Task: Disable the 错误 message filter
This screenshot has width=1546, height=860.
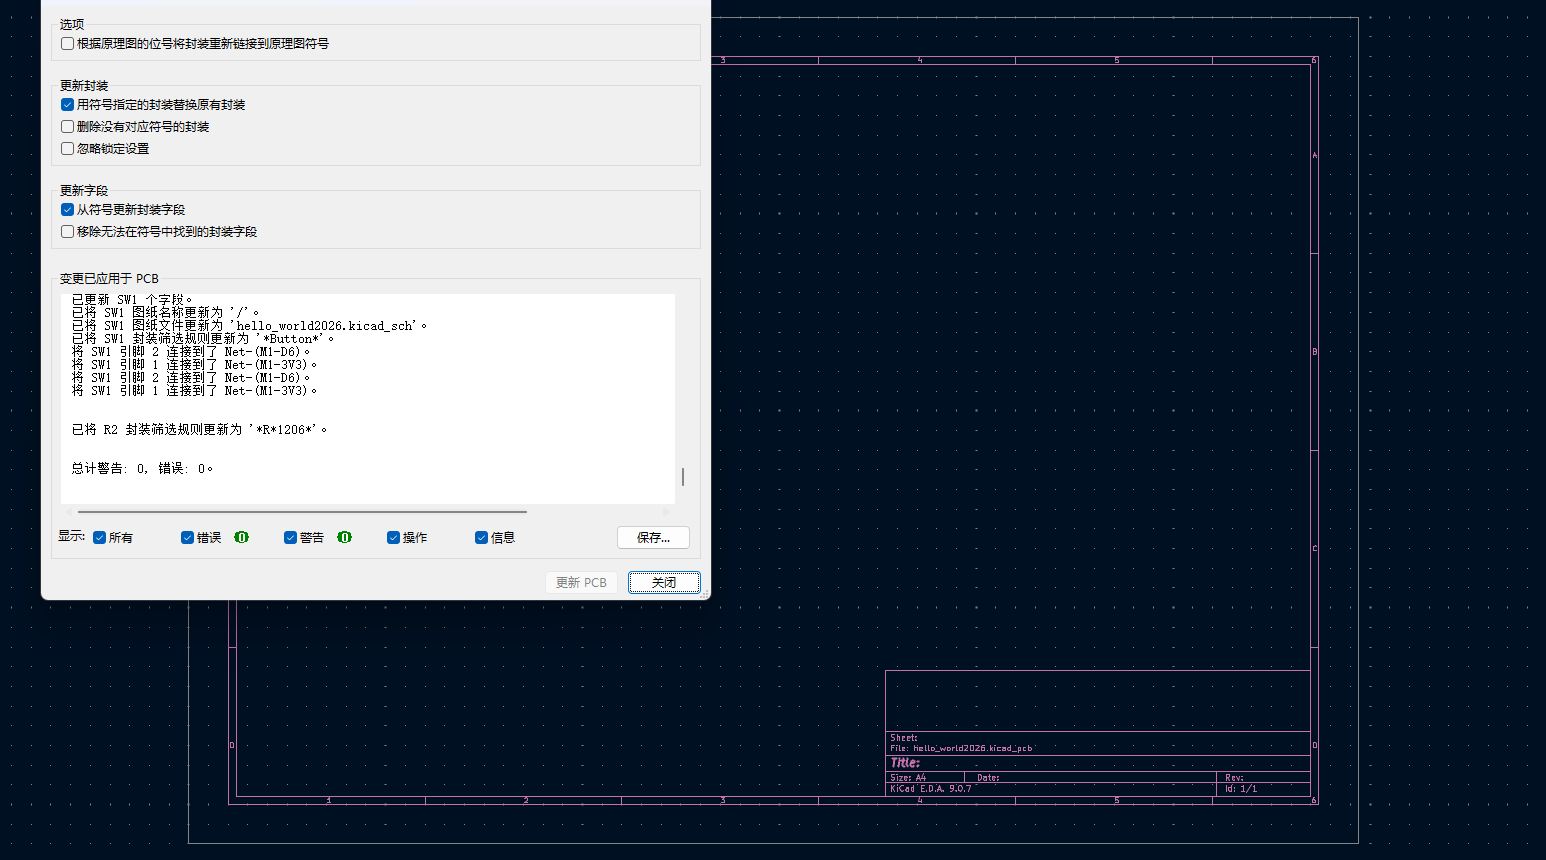Action: pos(187,537)
